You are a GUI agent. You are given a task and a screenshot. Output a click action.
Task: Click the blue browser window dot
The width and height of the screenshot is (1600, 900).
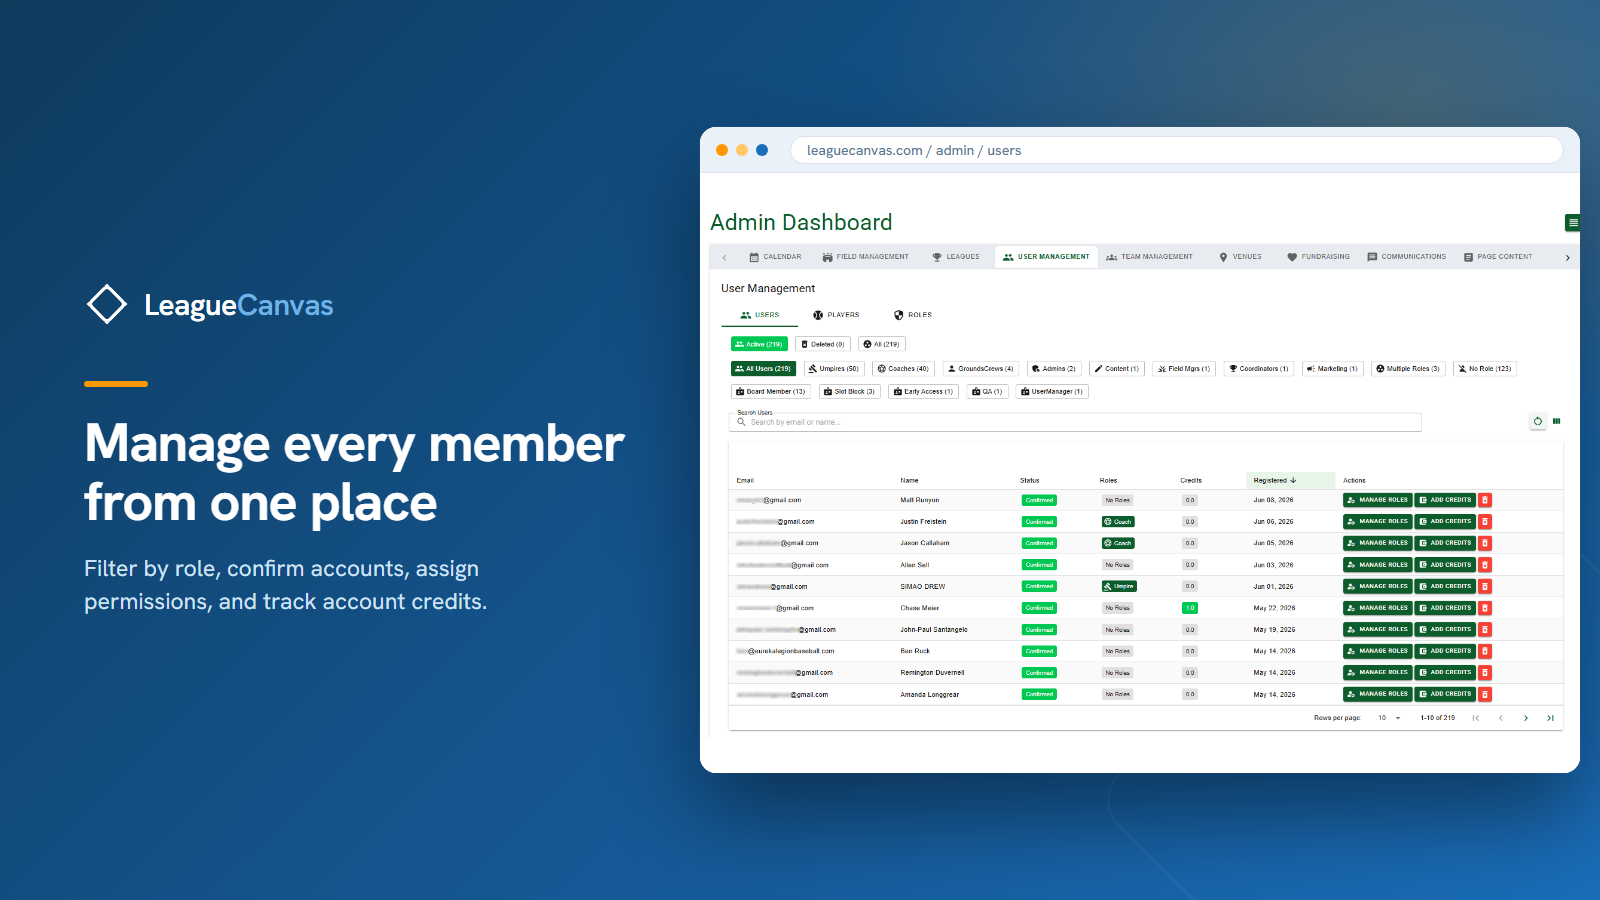pyautogui.click(x=762, y=150)
